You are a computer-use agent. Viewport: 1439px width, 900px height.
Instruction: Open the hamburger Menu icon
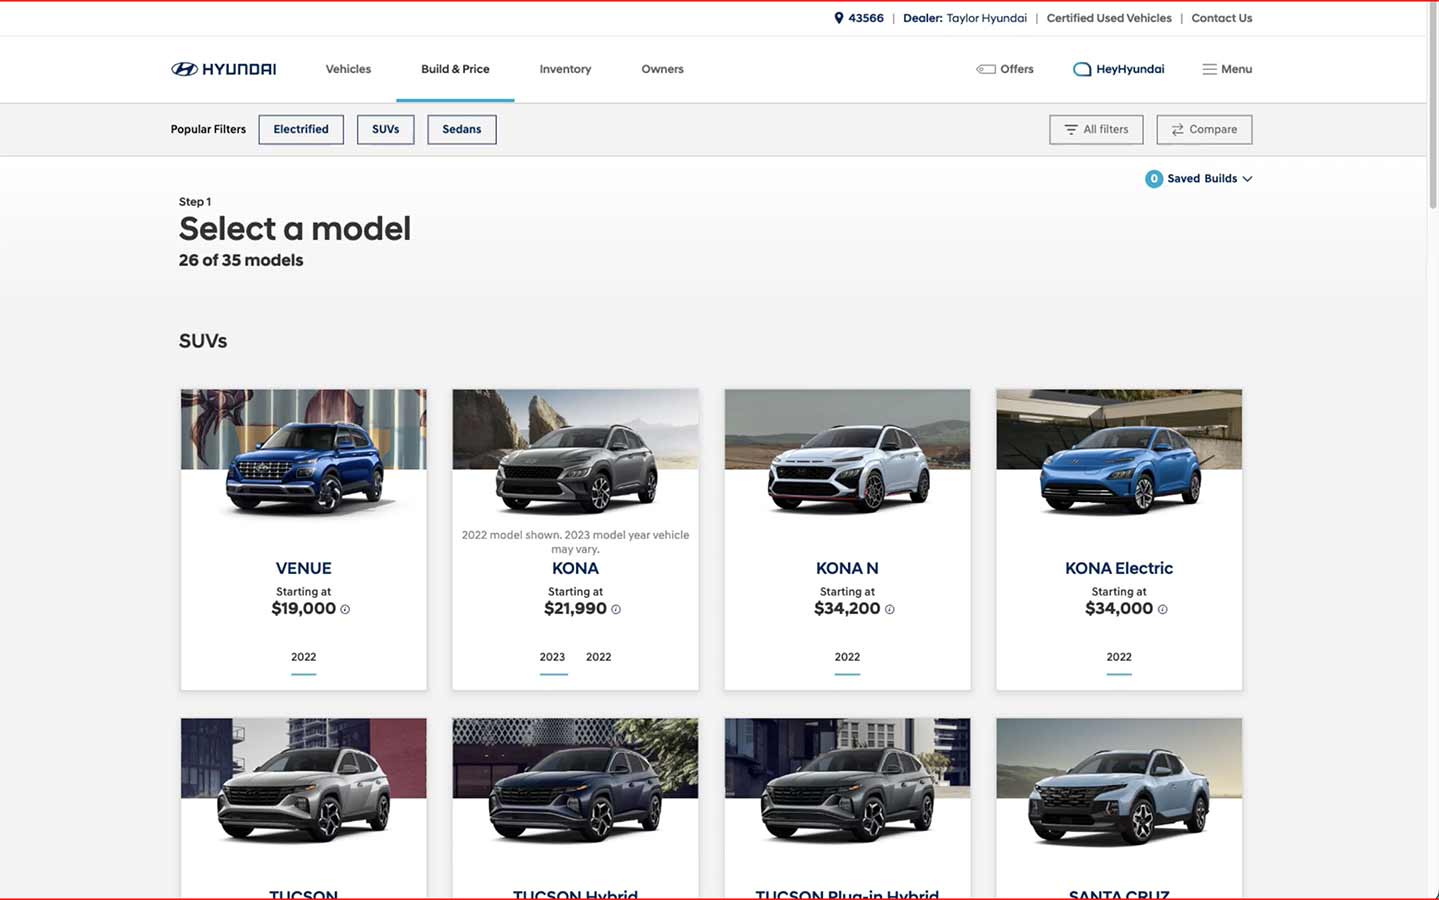pos(1209,69)
